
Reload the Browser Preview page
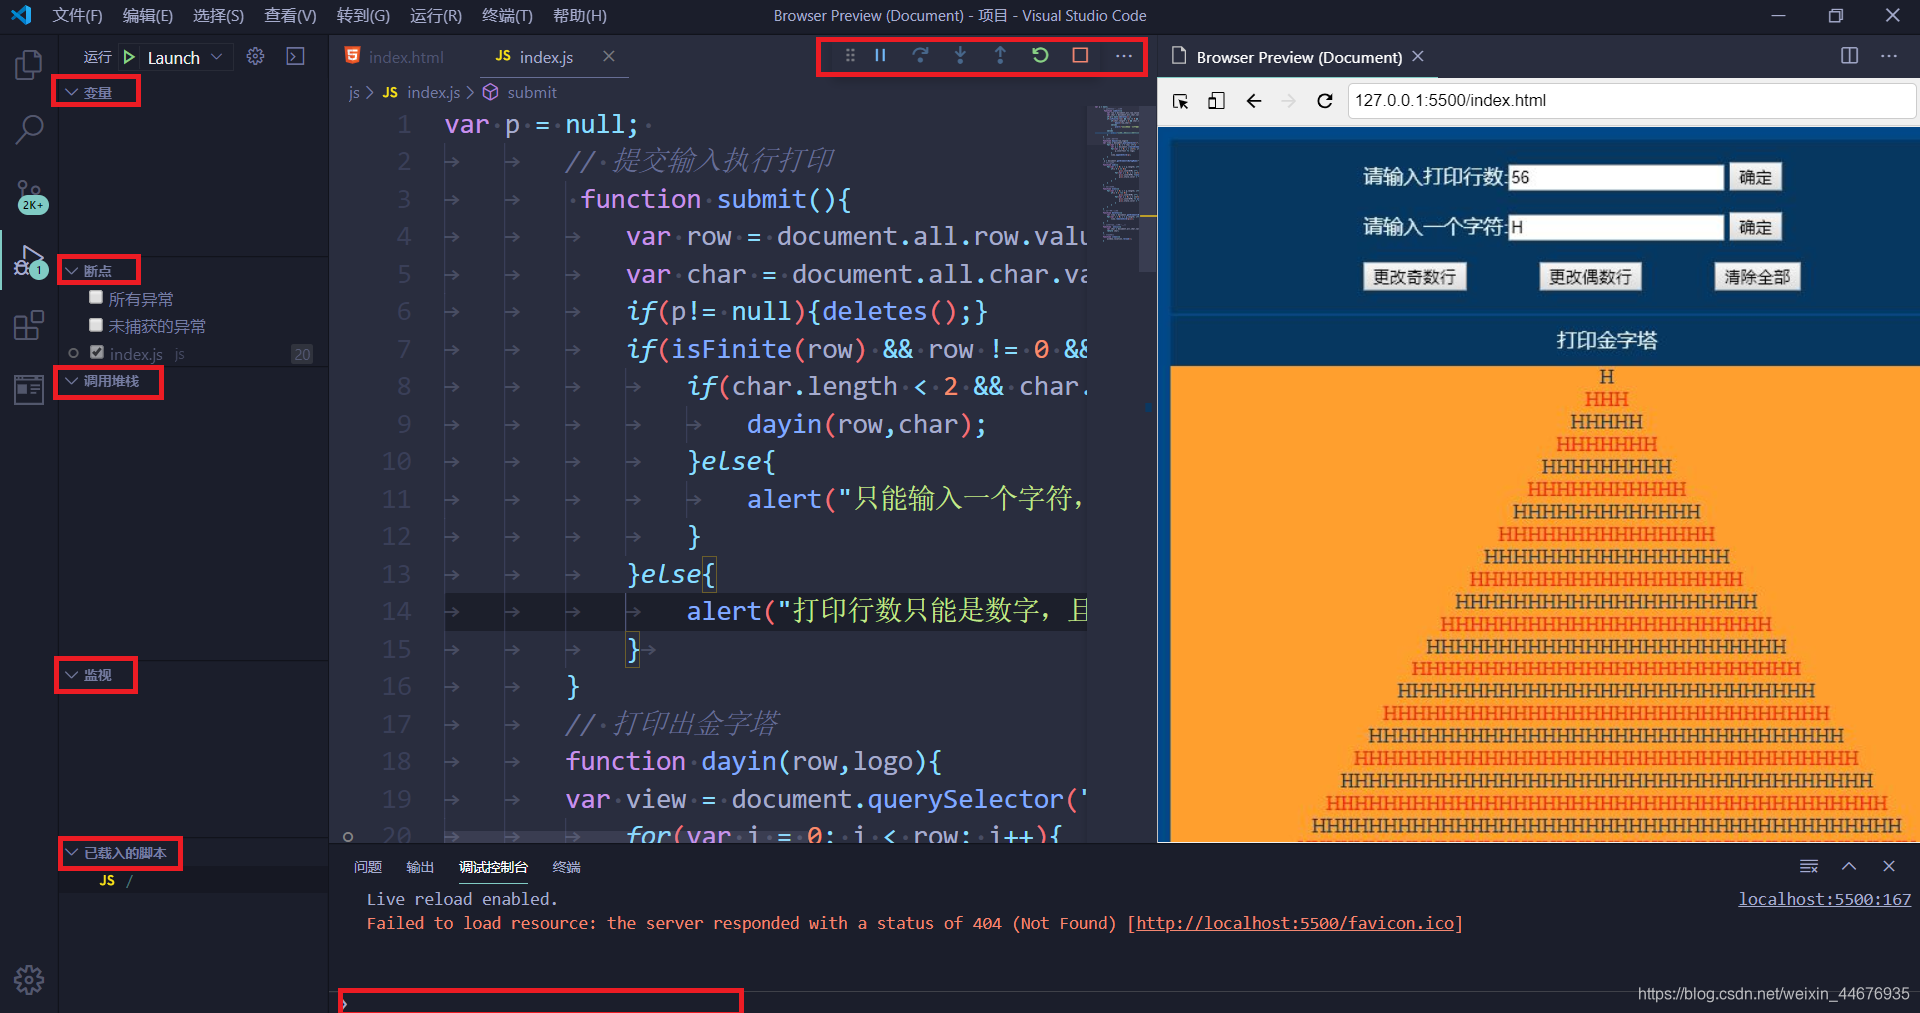(x=1325, y=101)
